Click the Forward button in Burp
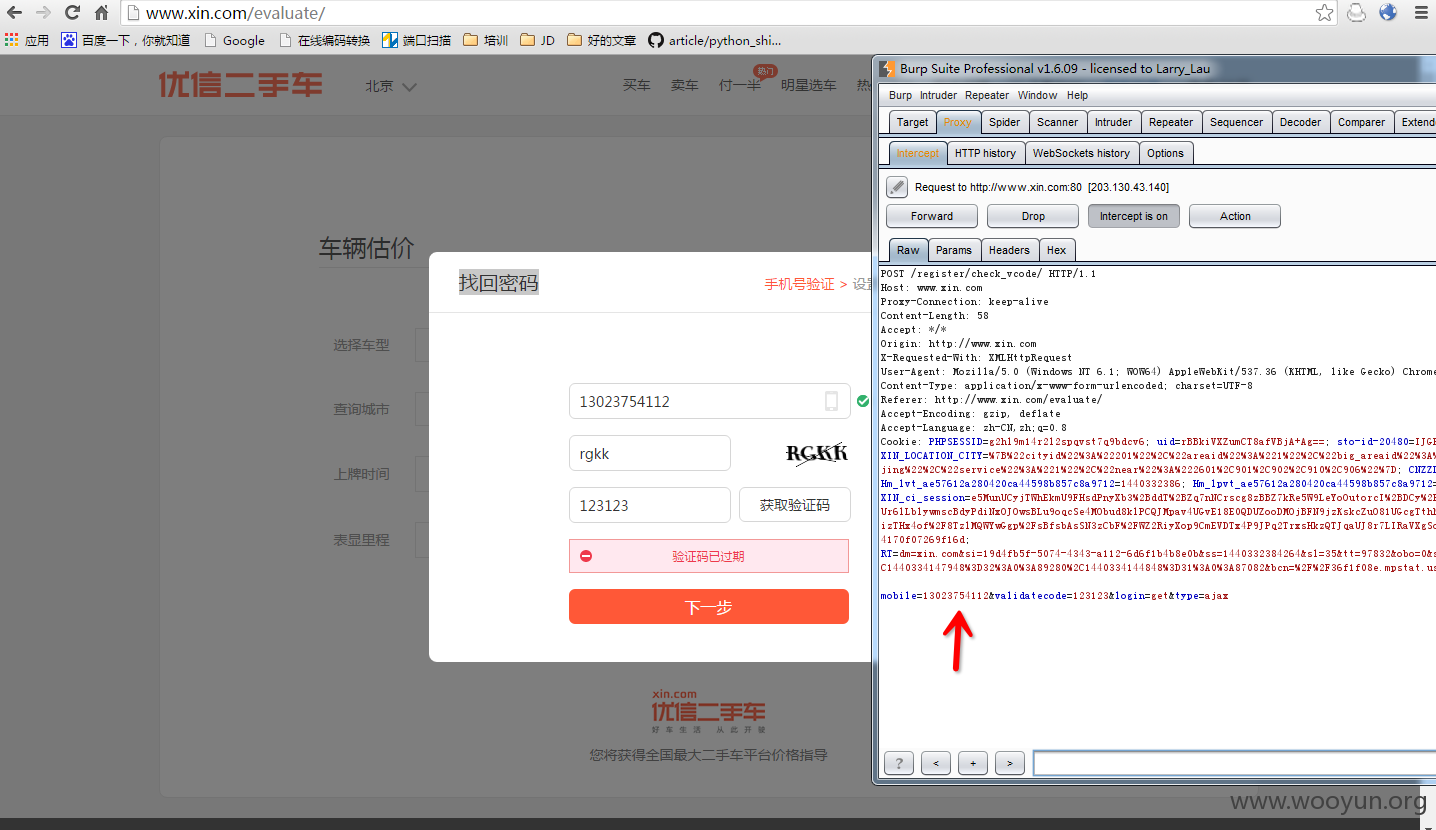The width and height of the screenshot is (1436, 830). coord(932,216)
